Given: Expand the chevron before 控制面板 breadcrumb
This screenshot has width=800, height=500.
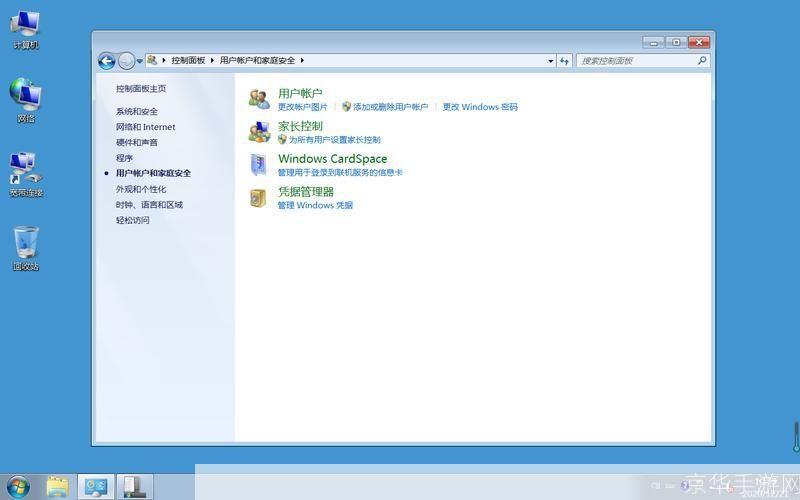Looking at the screenshot, I should [164, 60].
